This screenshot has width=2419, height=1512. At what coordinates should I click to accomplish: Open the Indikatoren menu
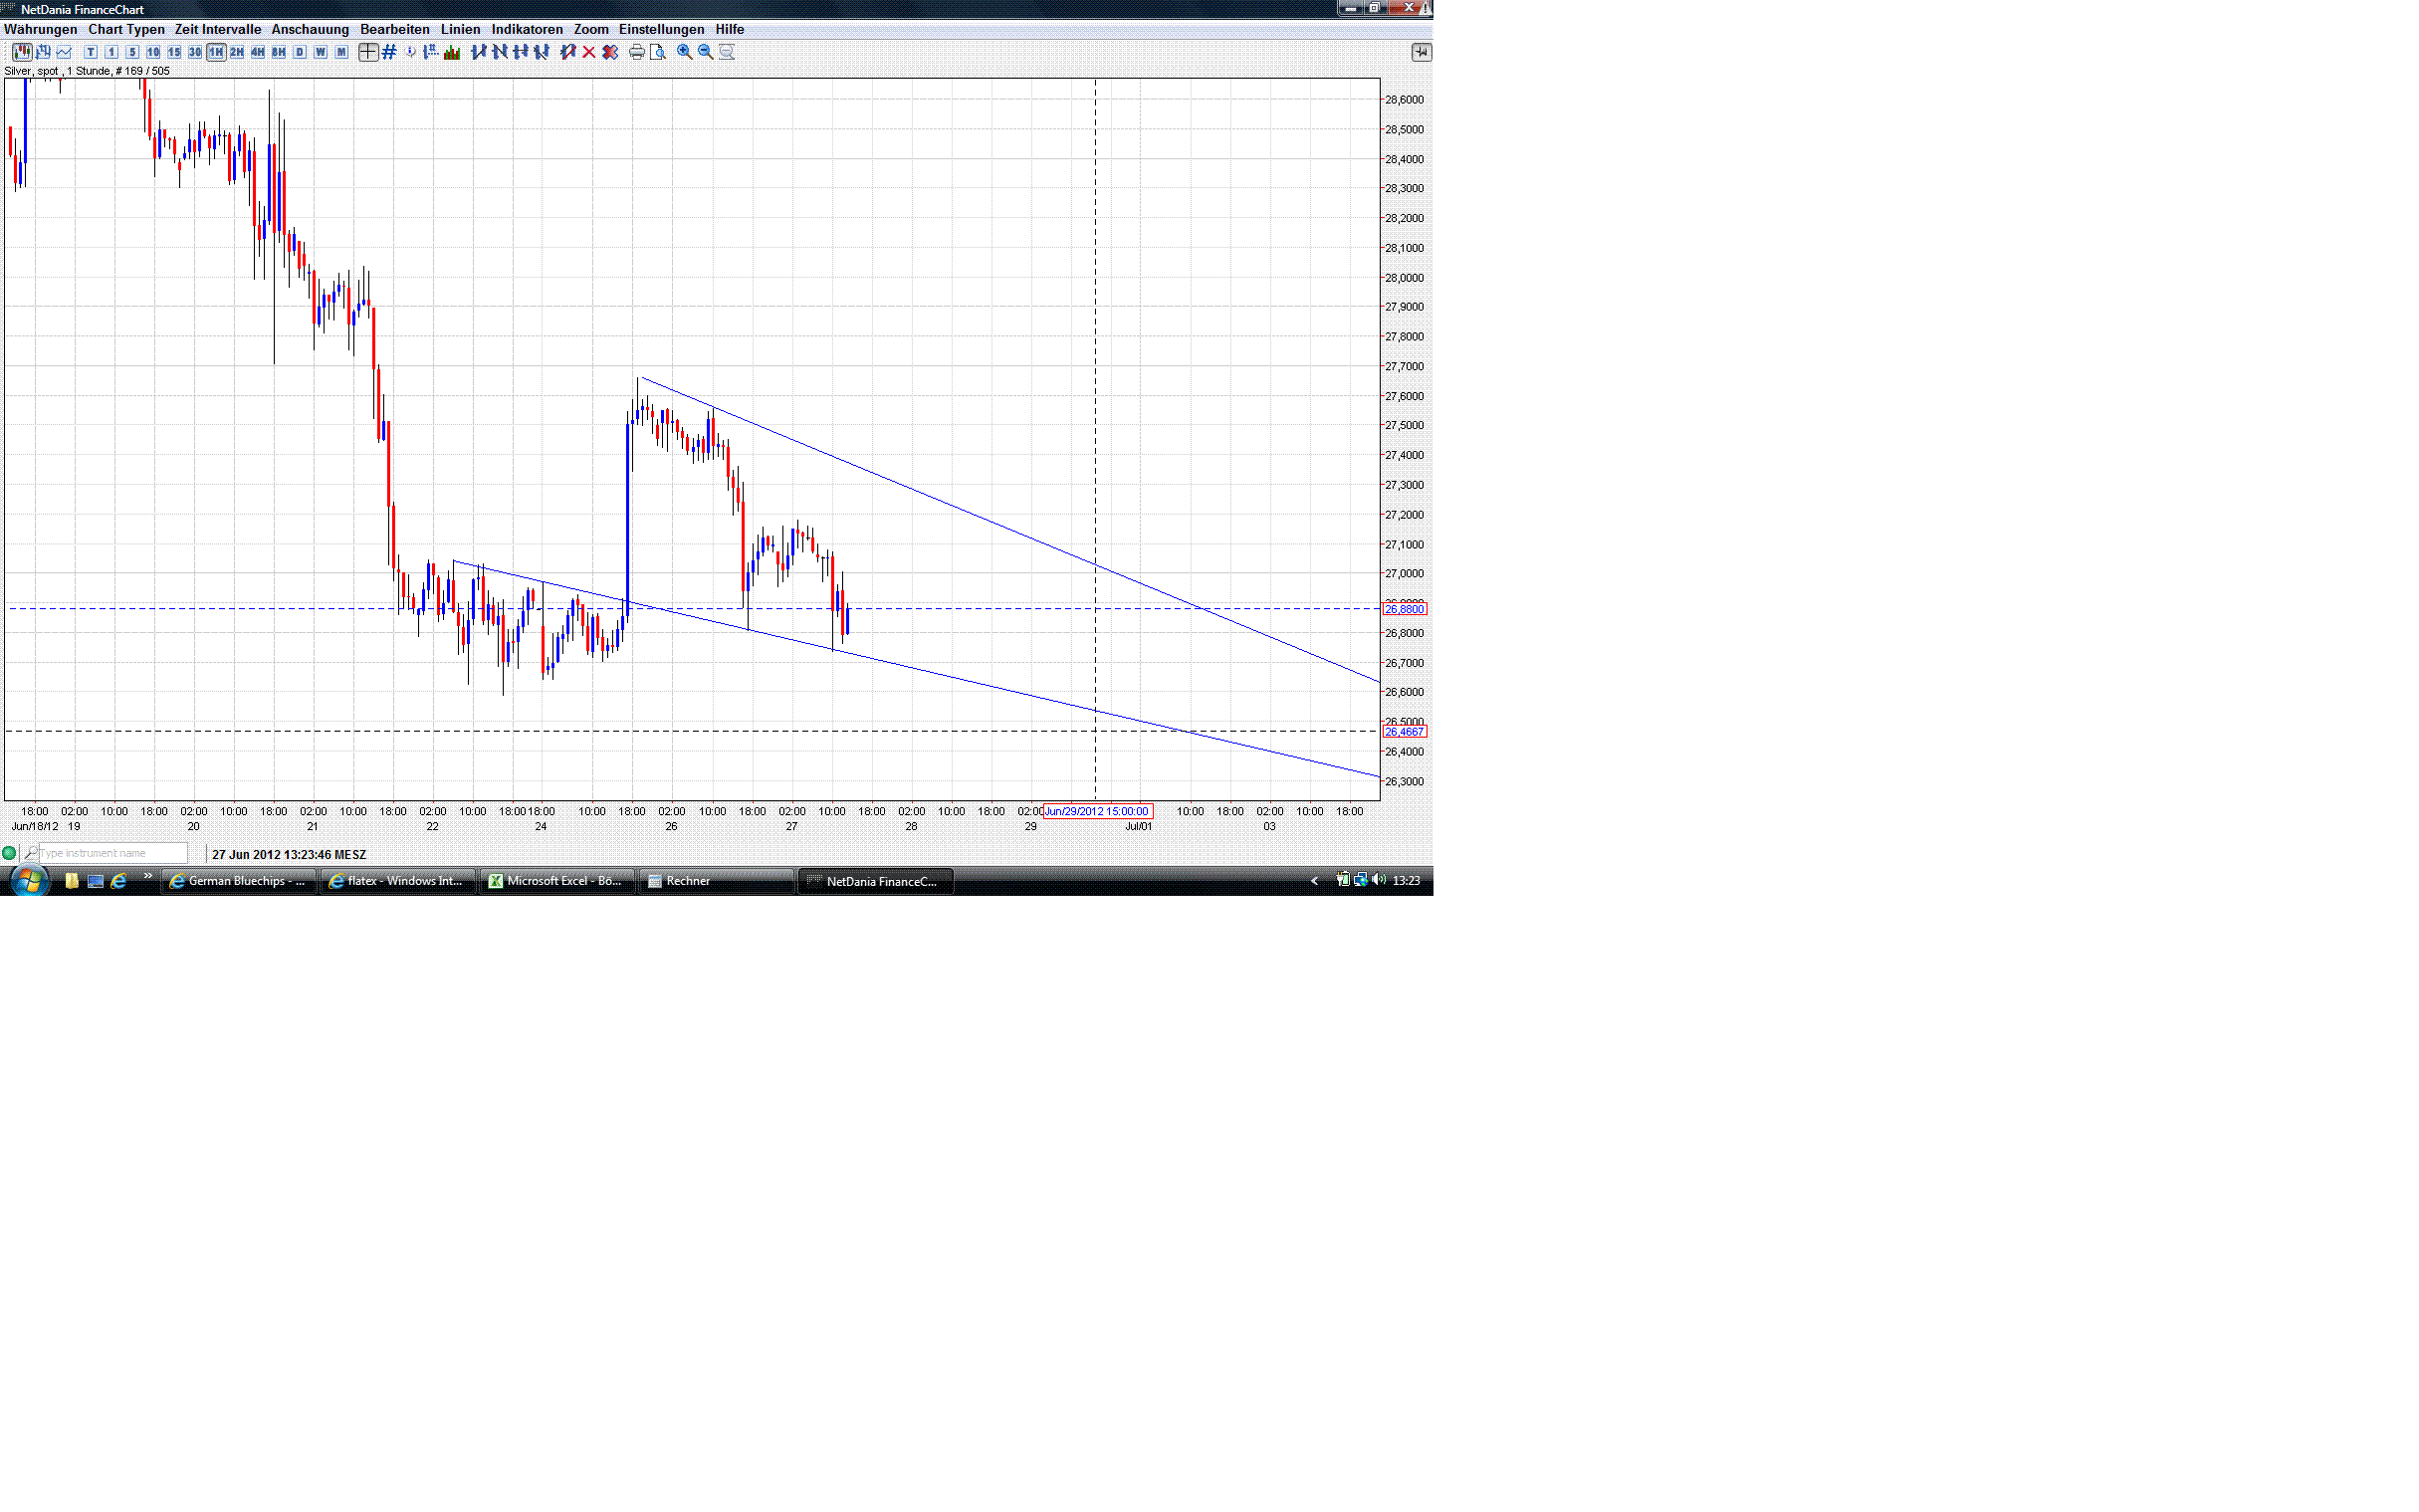[526, 29]
